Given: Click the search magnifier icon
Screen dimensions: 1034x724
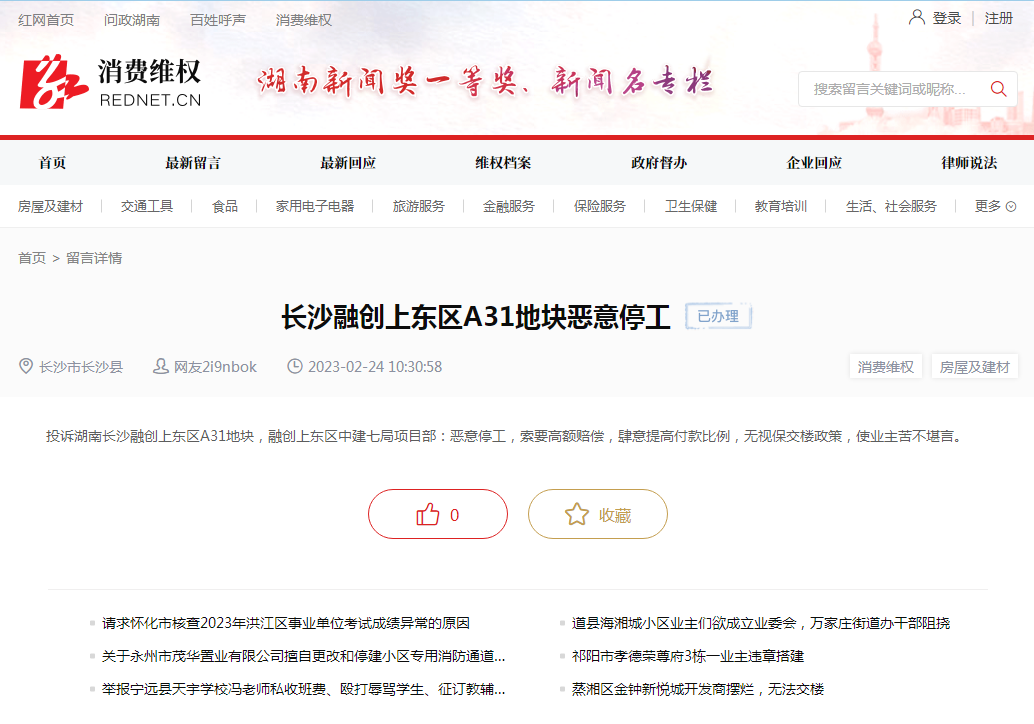Looking at the screenshot, I should [x=997, y=89].
